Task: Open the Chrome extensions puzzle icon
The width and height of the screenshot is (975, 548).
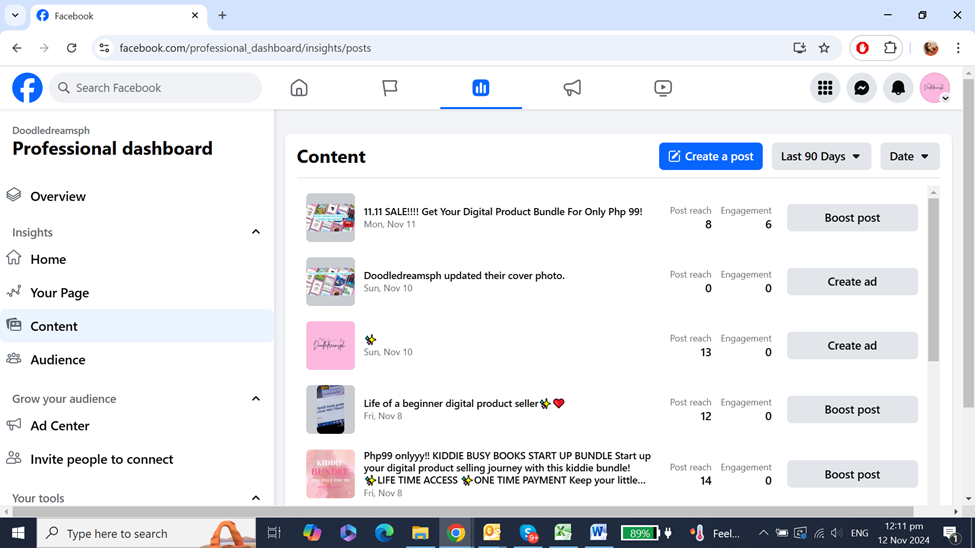Action: [x=890, y=48]
